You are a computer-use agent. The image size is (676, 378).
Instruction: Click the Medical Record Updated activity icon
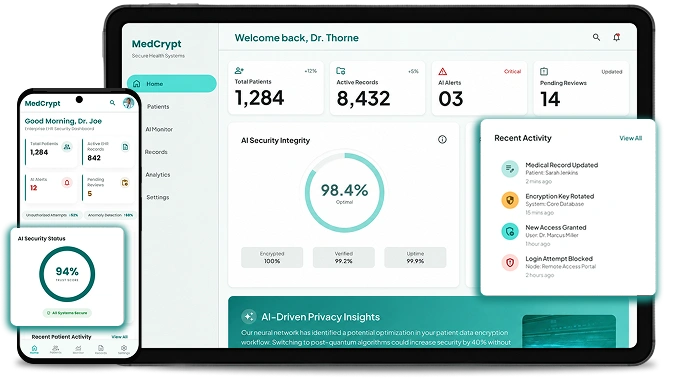(510, 169)
